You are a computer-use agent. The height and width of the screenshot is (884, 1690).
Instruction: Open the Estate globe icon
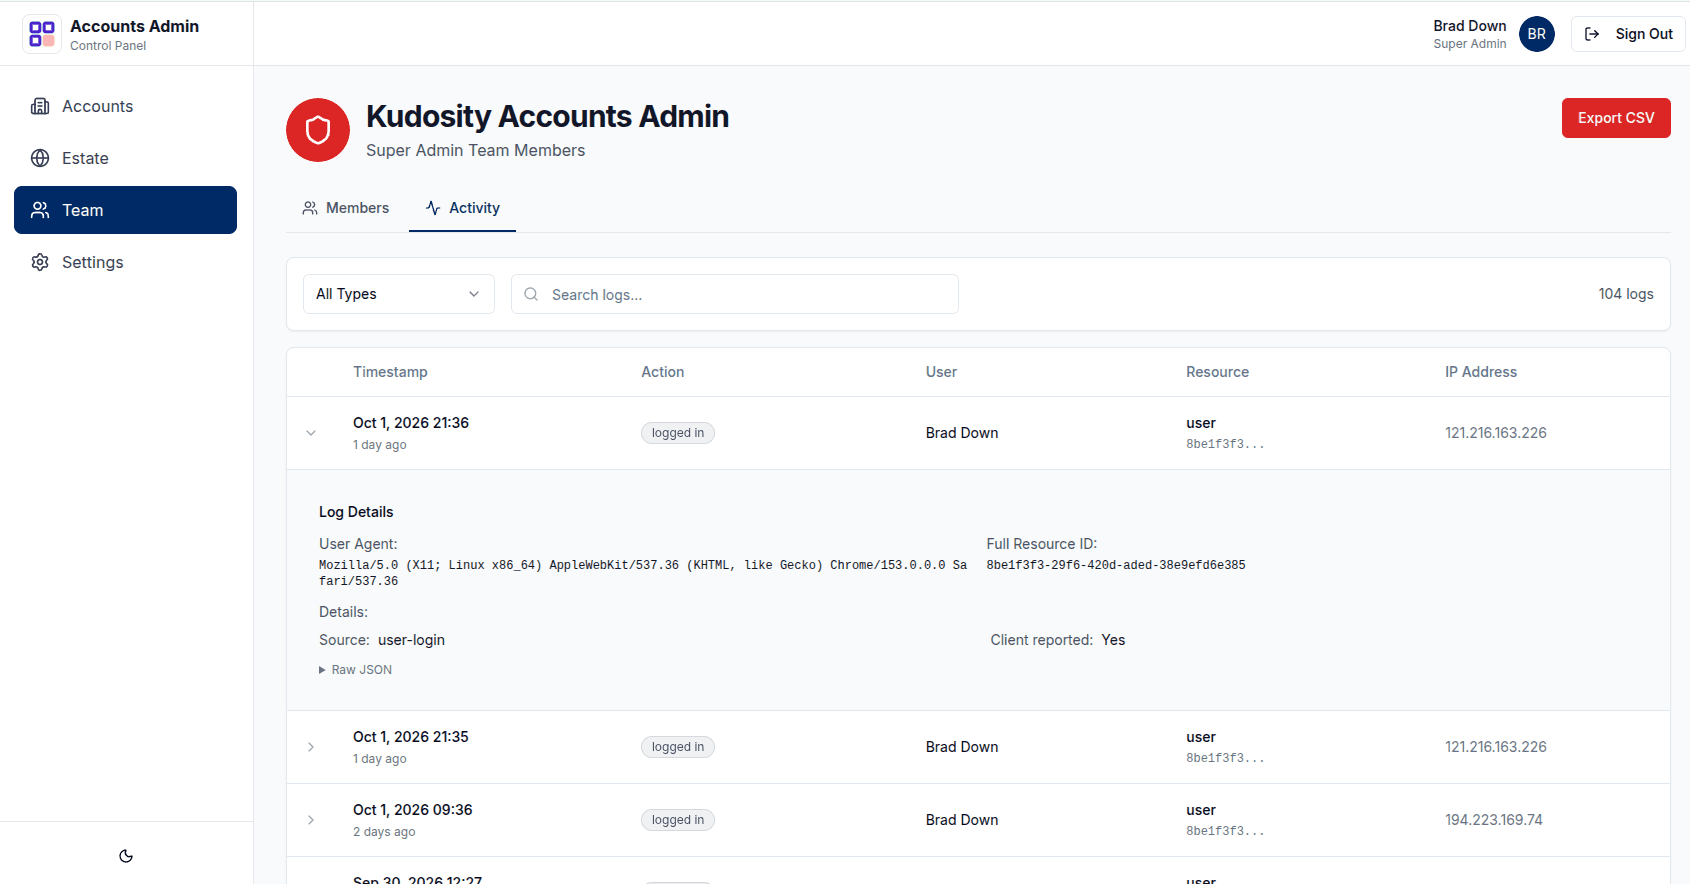pyautogui.click(x=40, y=158)
